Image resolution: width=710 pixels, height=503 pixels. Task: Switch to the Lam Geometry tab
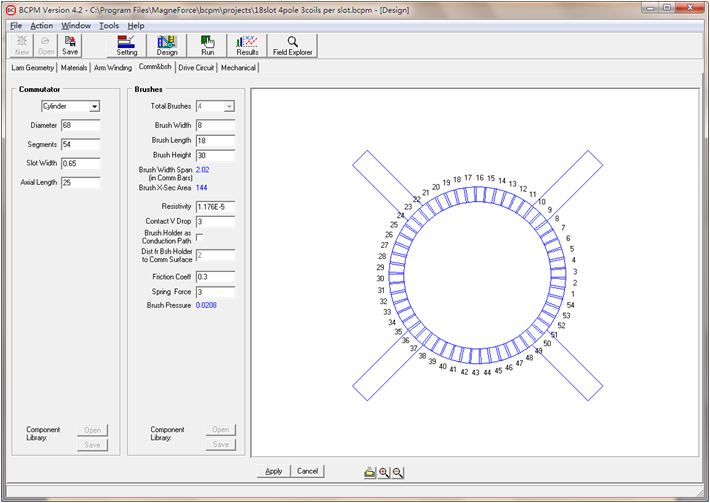pos(31,68)
